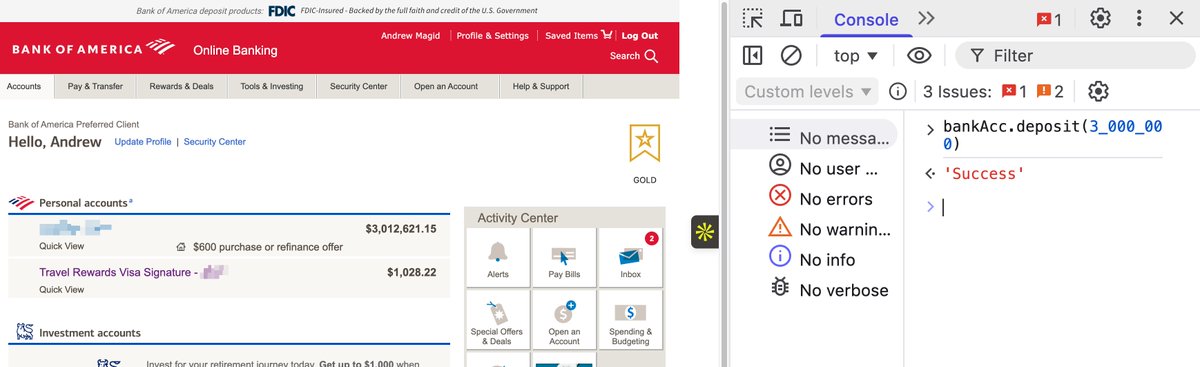Image resolution: width=1200 pixels, height=367 pixels.
Task: Click the $1,028.22 balance
Action: 412,272
